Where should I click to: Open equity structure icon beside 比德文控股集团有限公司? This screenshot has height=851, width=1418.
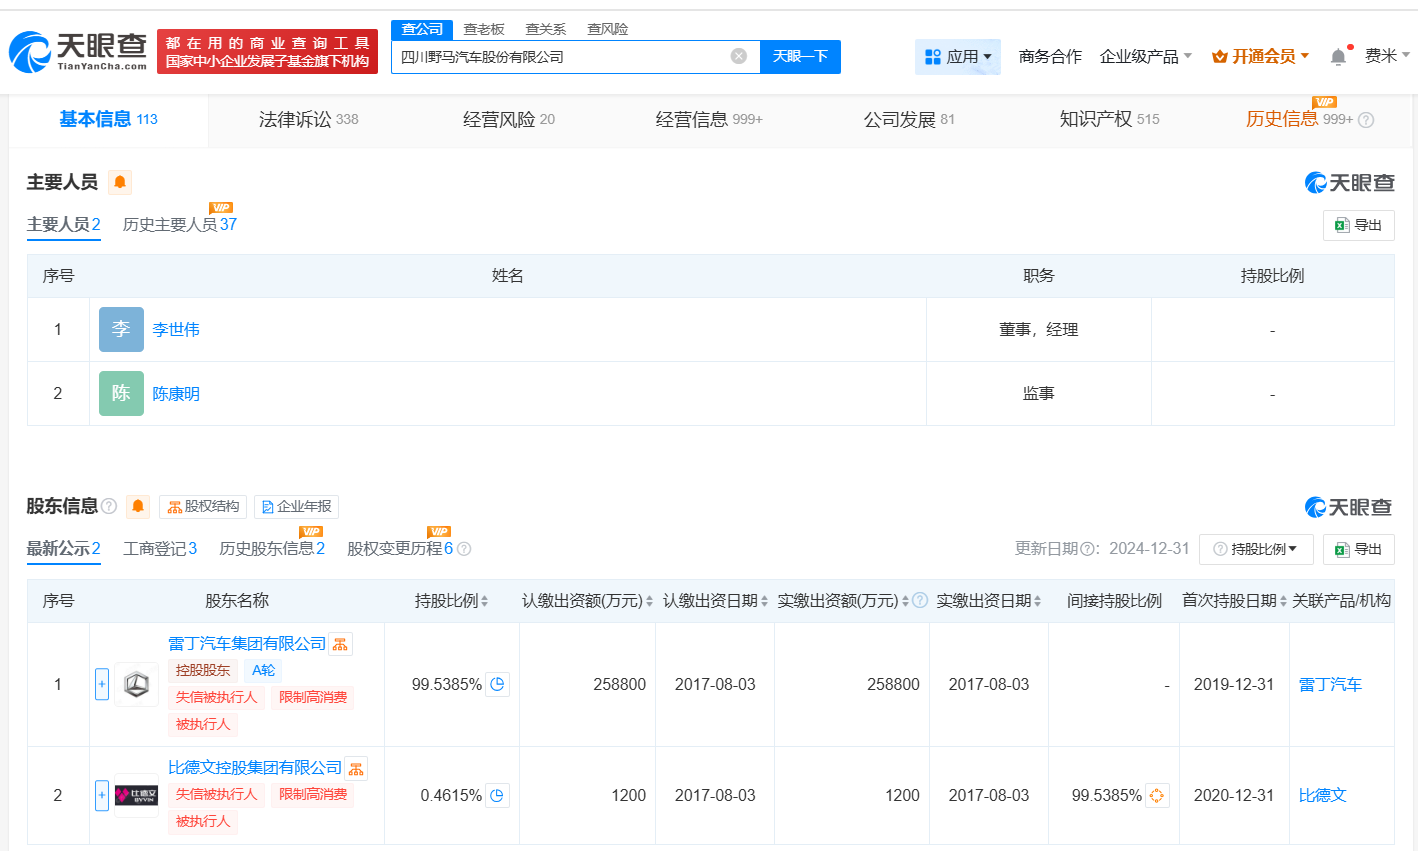pos(356,768)
